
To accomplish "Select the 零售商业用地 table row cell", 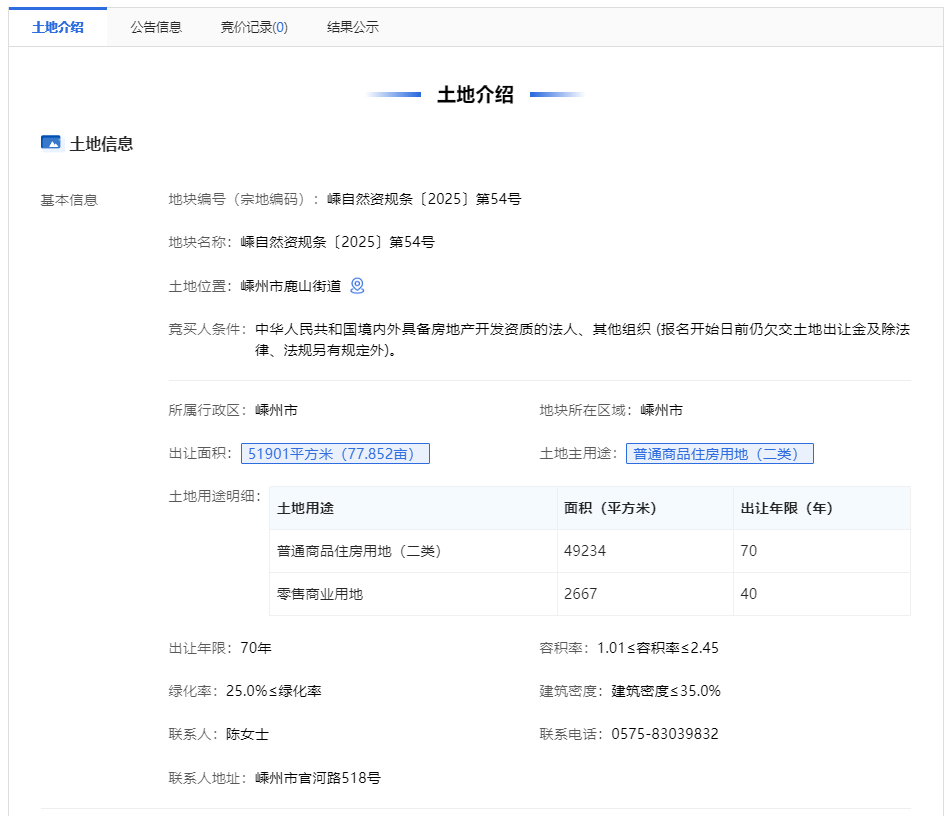I will [320, 594].
